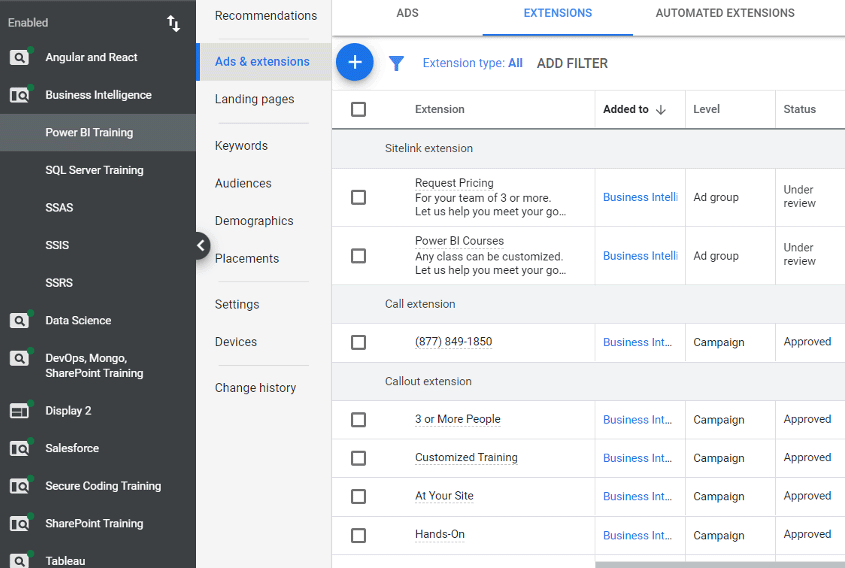845x568 pixels.
Task: Select the EXTENSIONS tab
Action: tap(558, 13)
